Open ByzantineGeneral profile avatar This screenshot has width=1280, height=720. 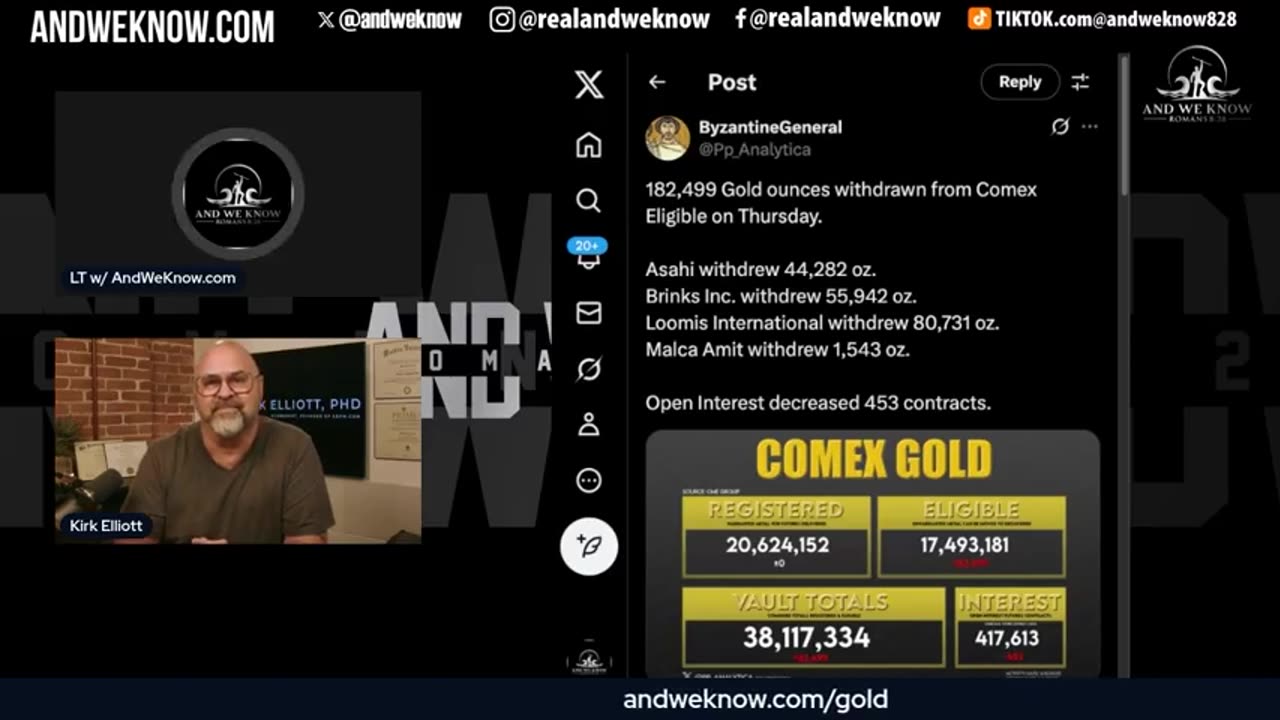[x=667, y=138]
